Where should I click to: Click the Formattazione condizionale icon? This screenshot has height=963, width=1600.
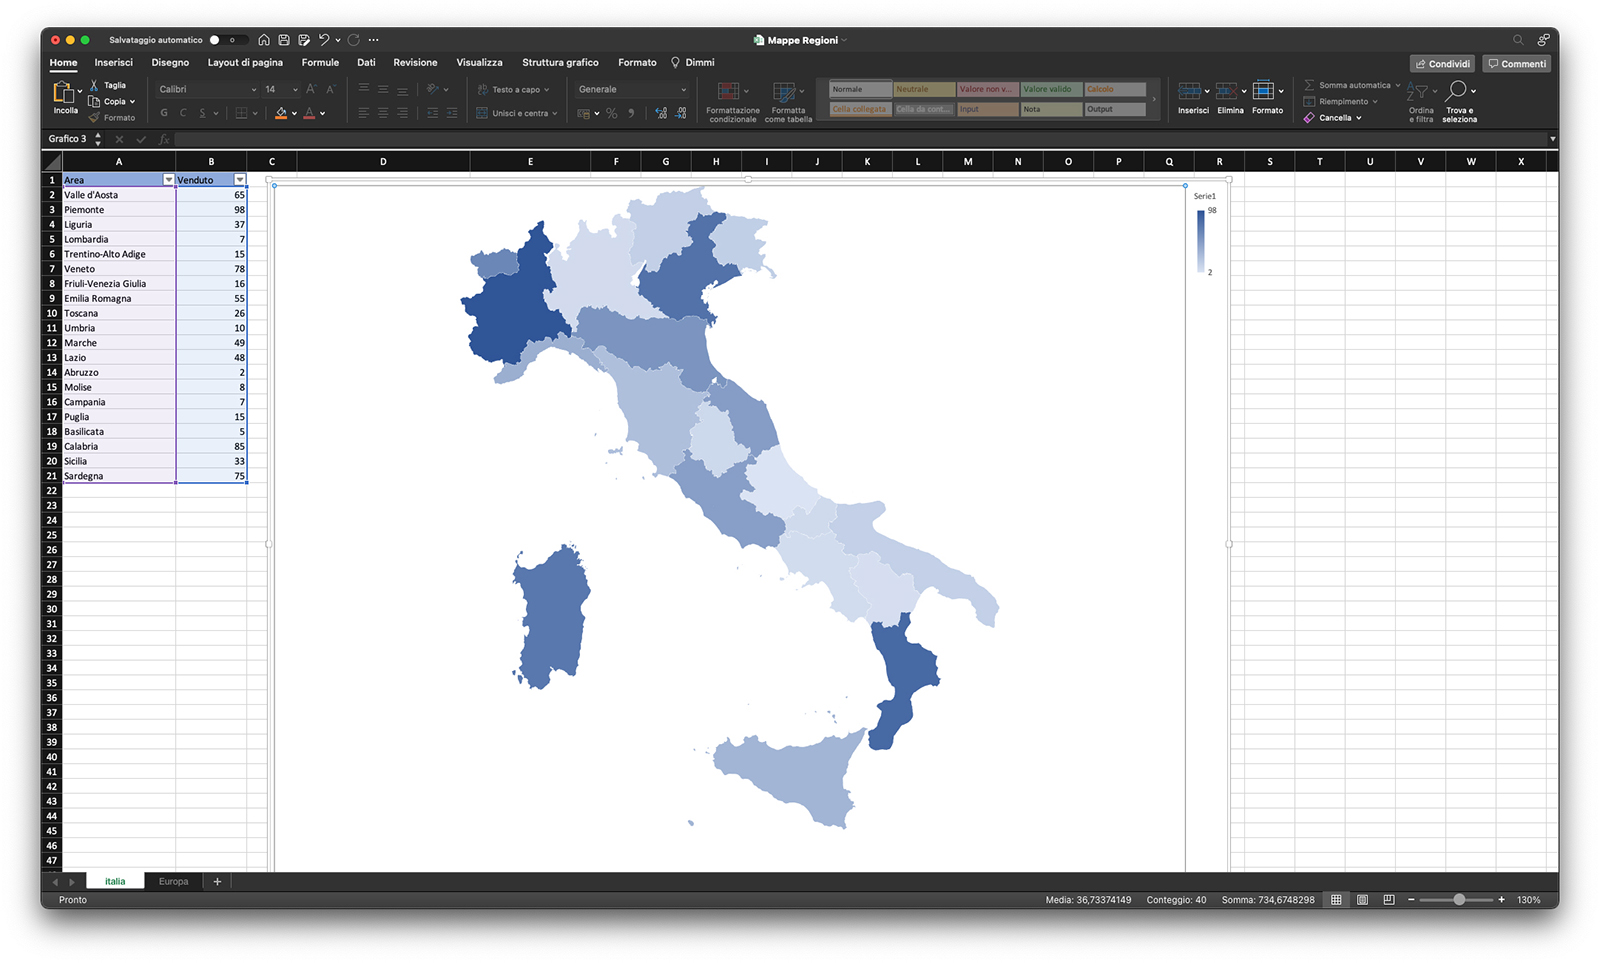(730, 93)
